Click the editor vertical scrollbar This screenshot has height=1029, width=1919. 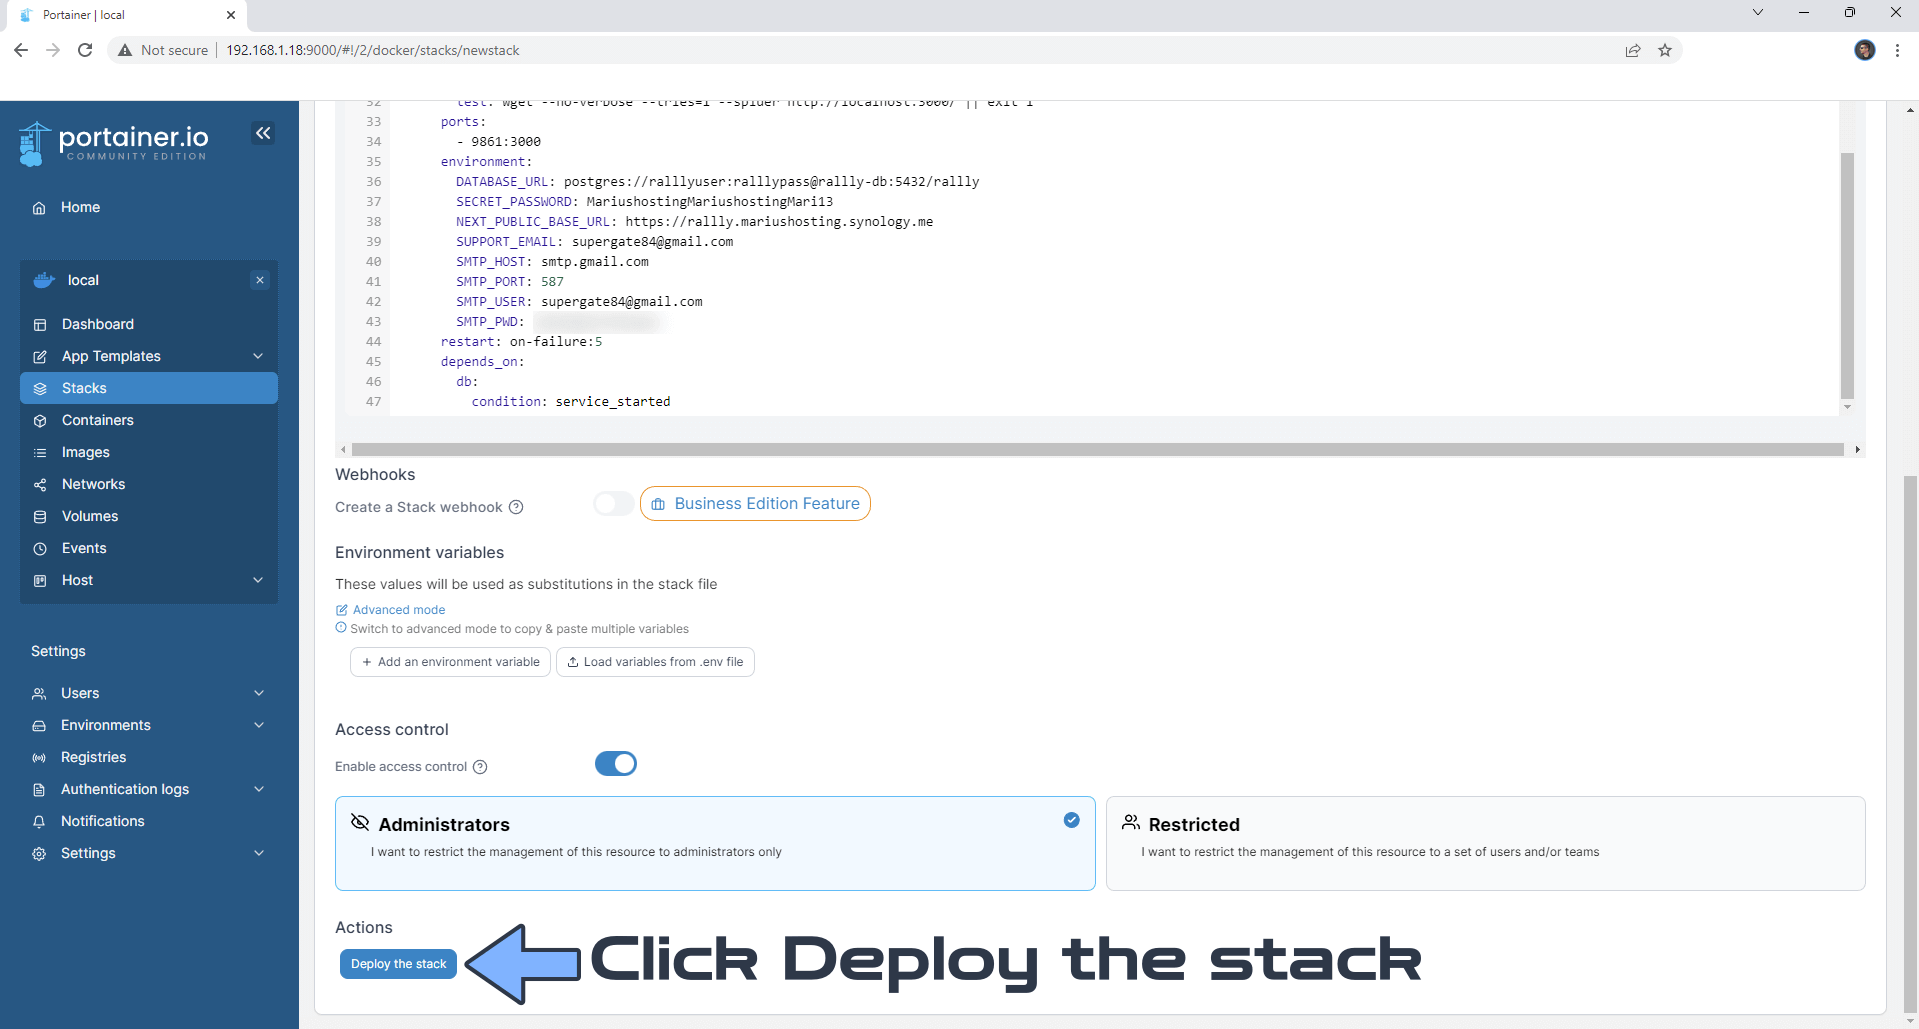(1847, 275)
